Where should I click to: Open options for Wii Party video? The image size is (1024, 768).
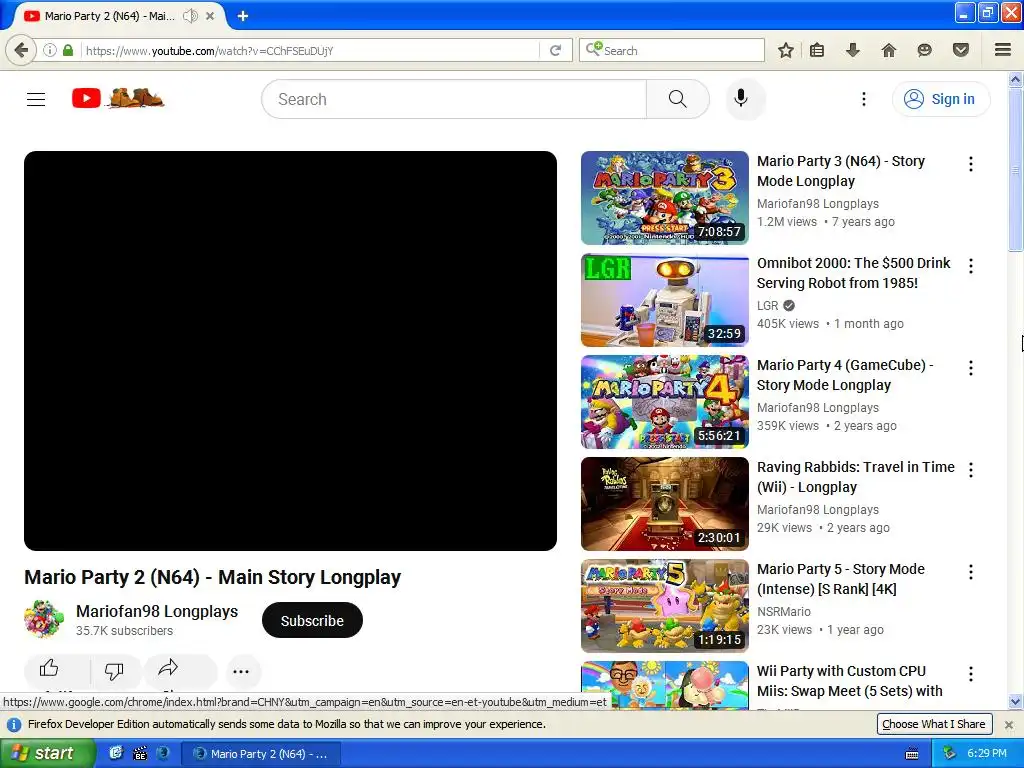pos(971,673)
